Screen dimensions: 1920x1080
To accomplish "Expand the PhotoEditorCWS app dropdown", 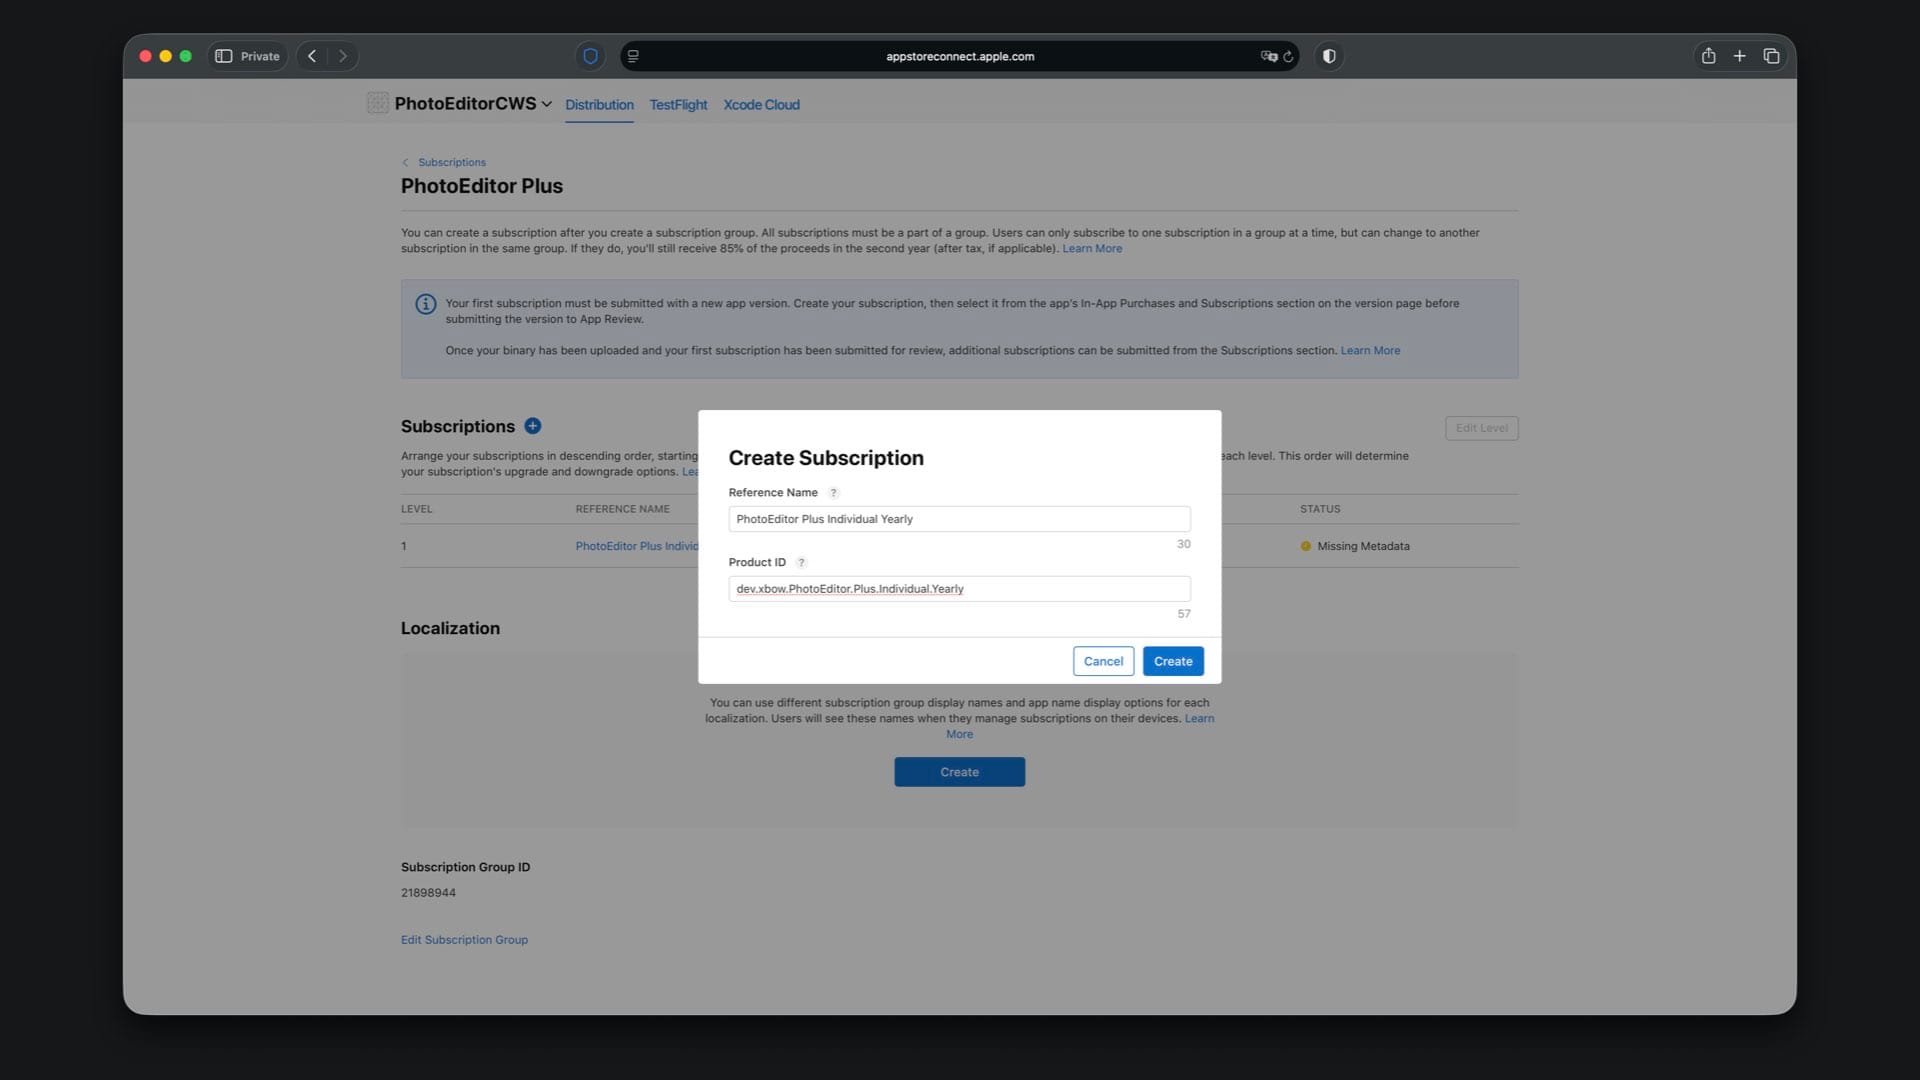I will (546, 104).
